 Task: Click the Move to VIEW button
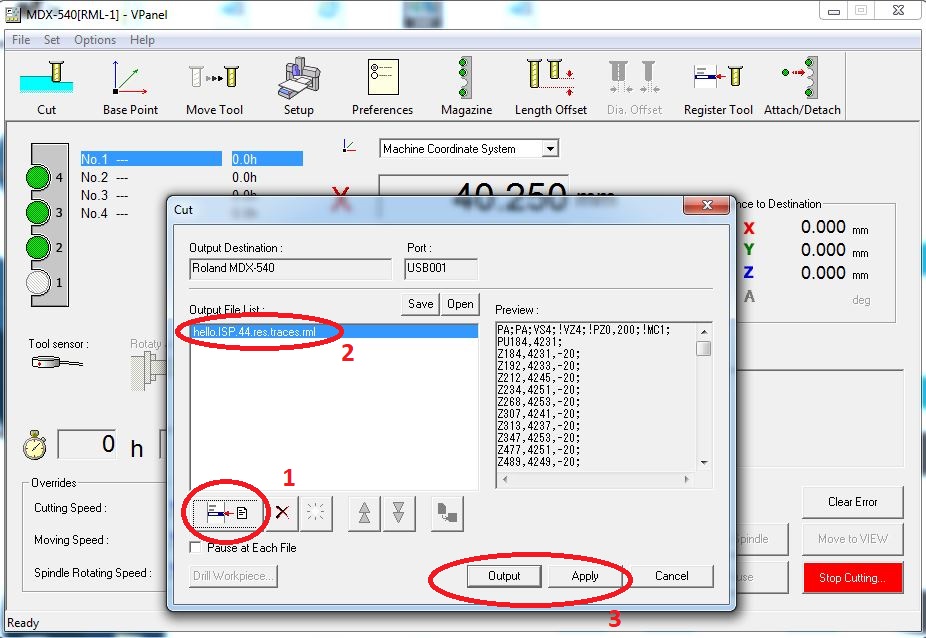pyautogui.click(x=852, y=539)
